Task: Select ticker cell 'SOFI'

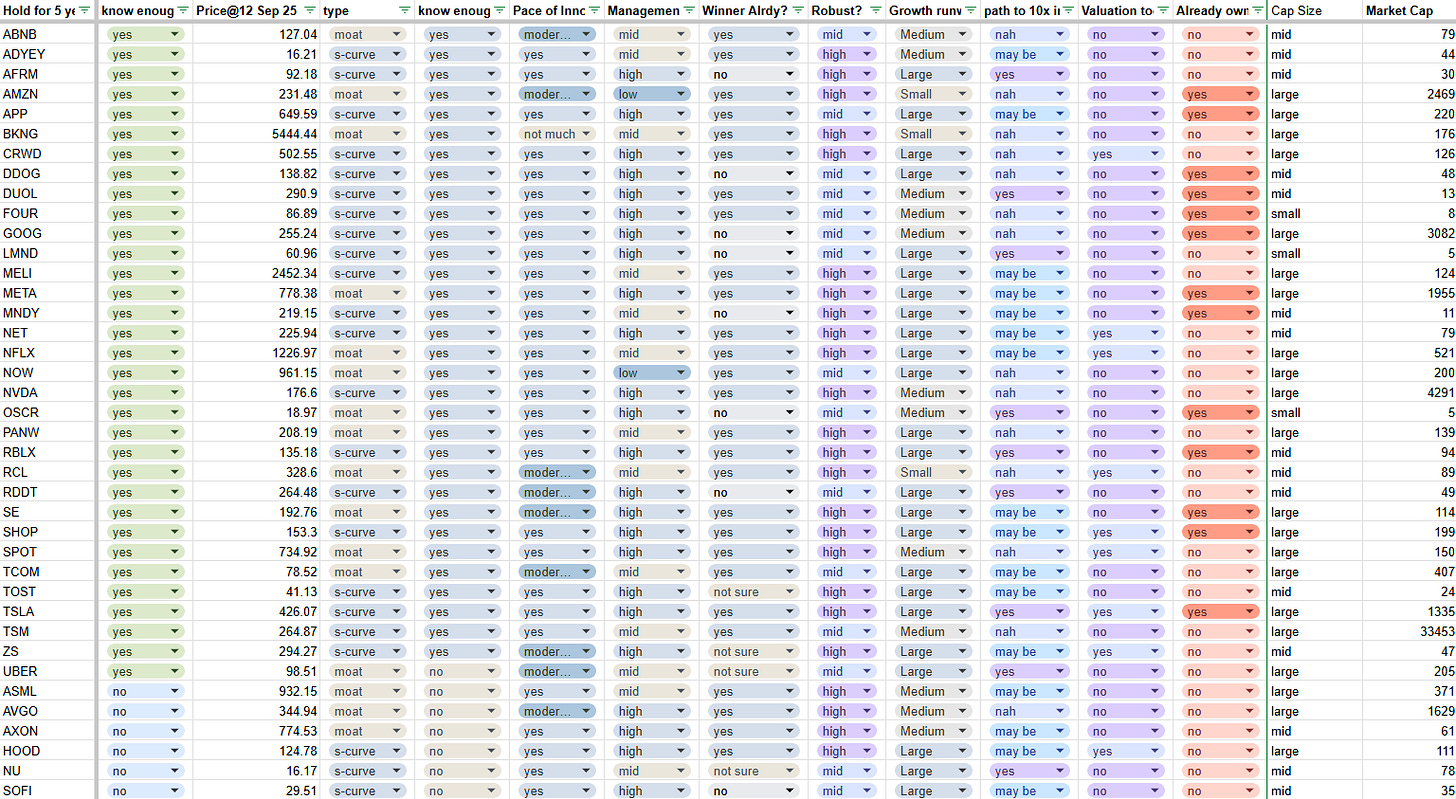Action: 49,791
